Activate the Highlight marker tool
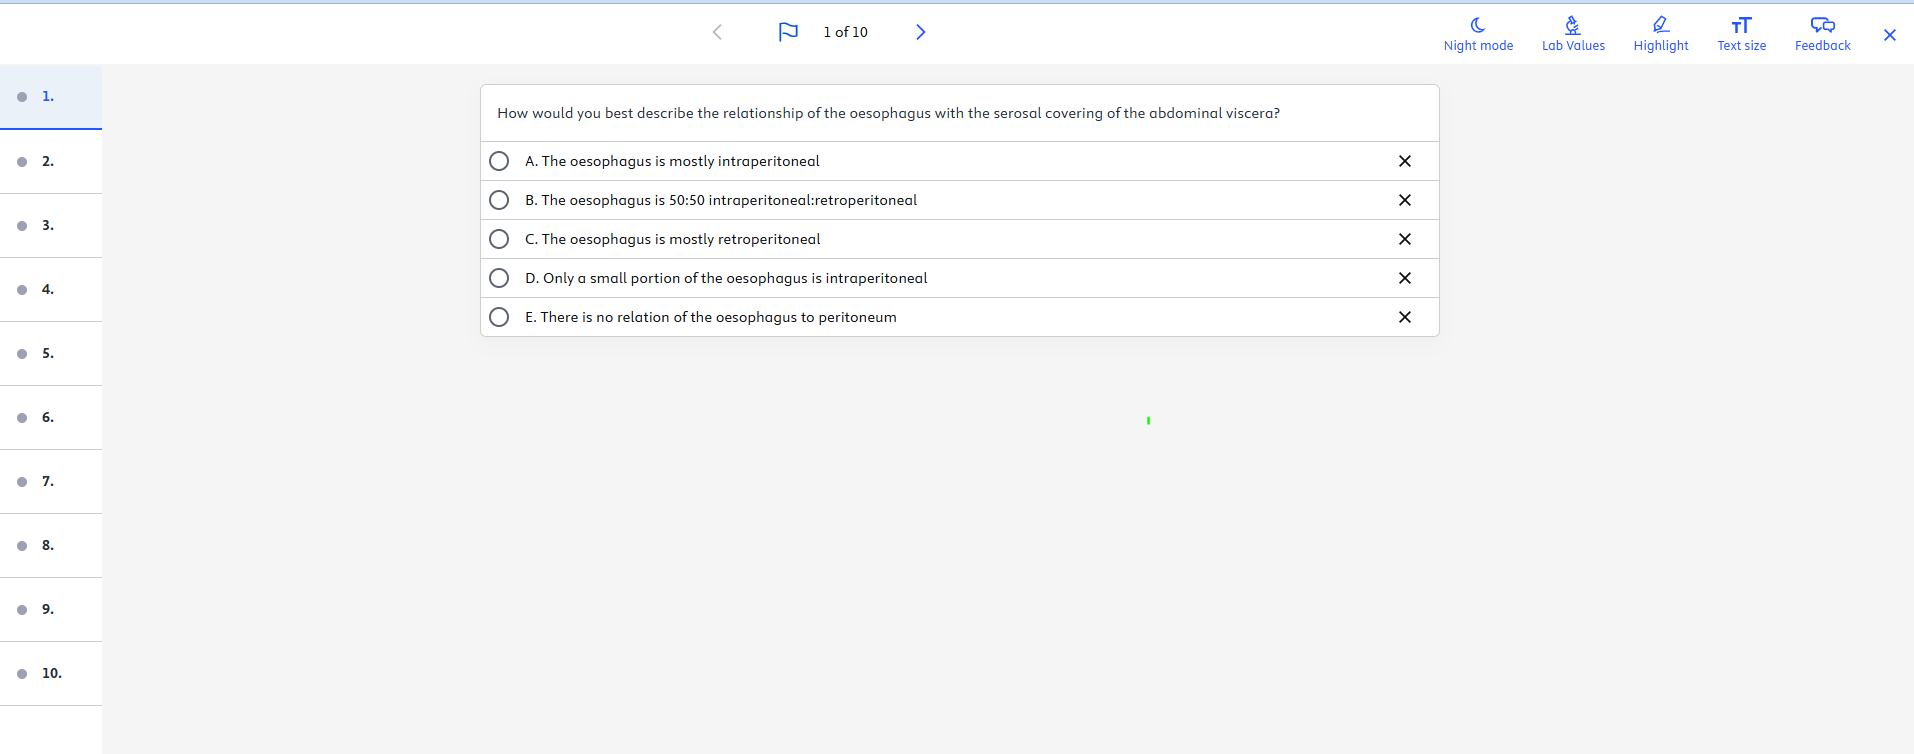1914x754 pixels. point(1660,26)
